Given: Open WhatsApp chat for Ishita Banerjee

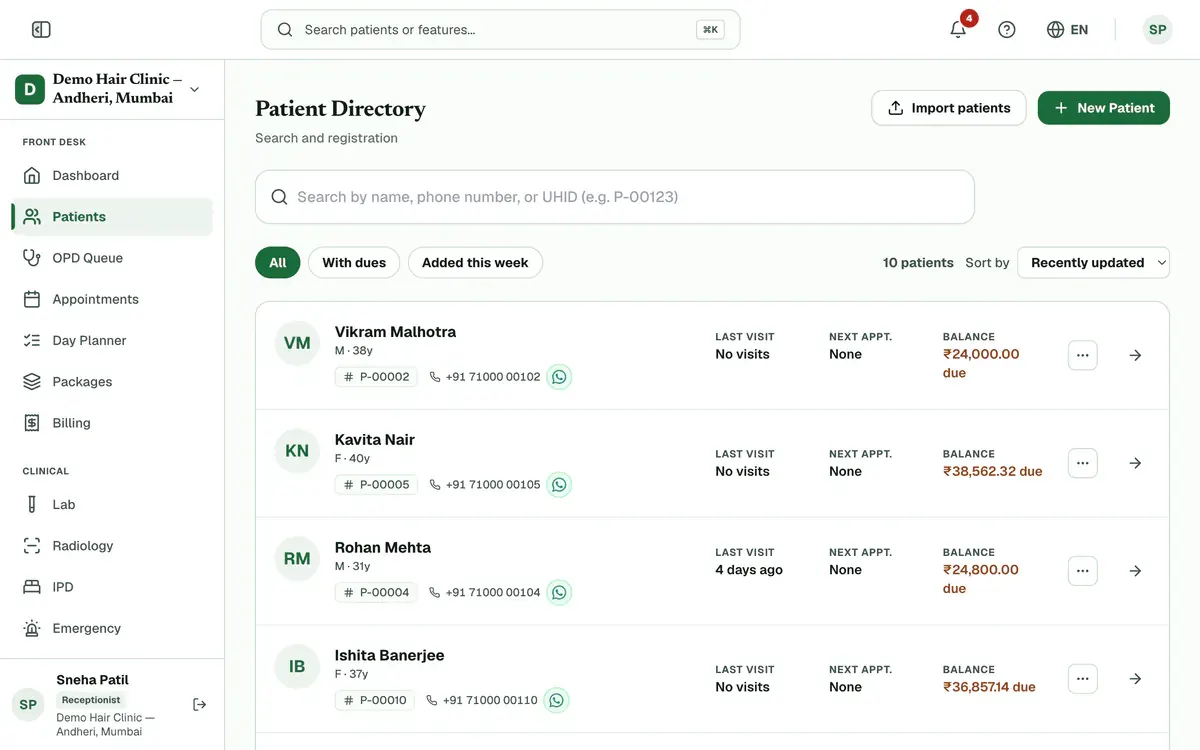Looking at the screenshot, I should [x=556, y=700].
